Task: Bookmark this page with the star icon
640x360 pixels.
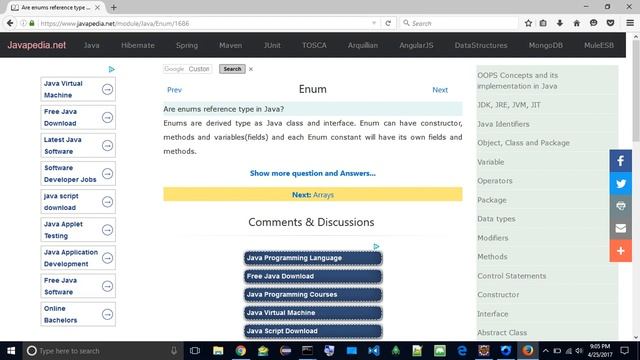Action: click(528, 23)
